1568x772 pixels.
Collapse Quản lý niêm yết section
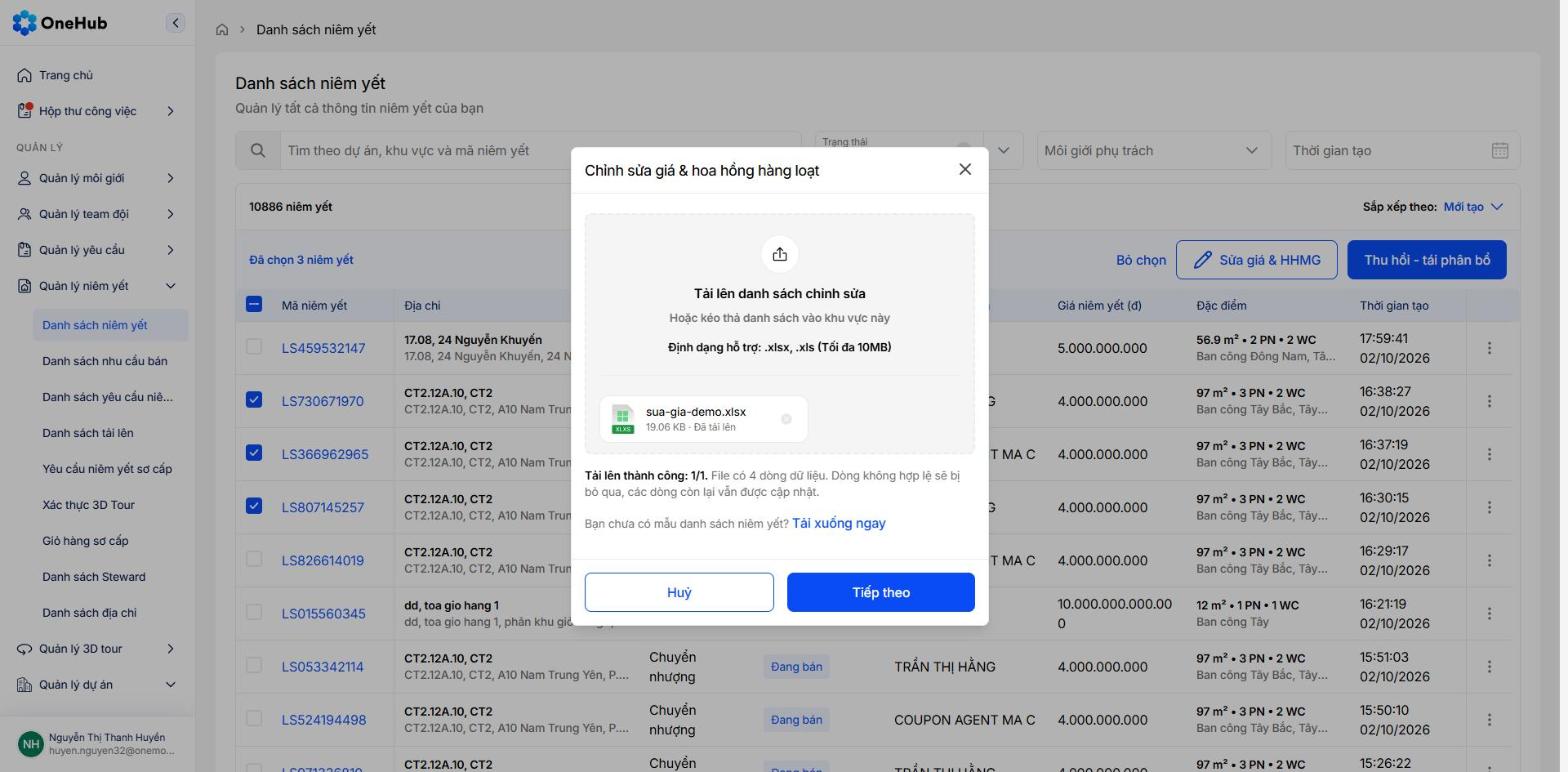[x=97, y=286]
